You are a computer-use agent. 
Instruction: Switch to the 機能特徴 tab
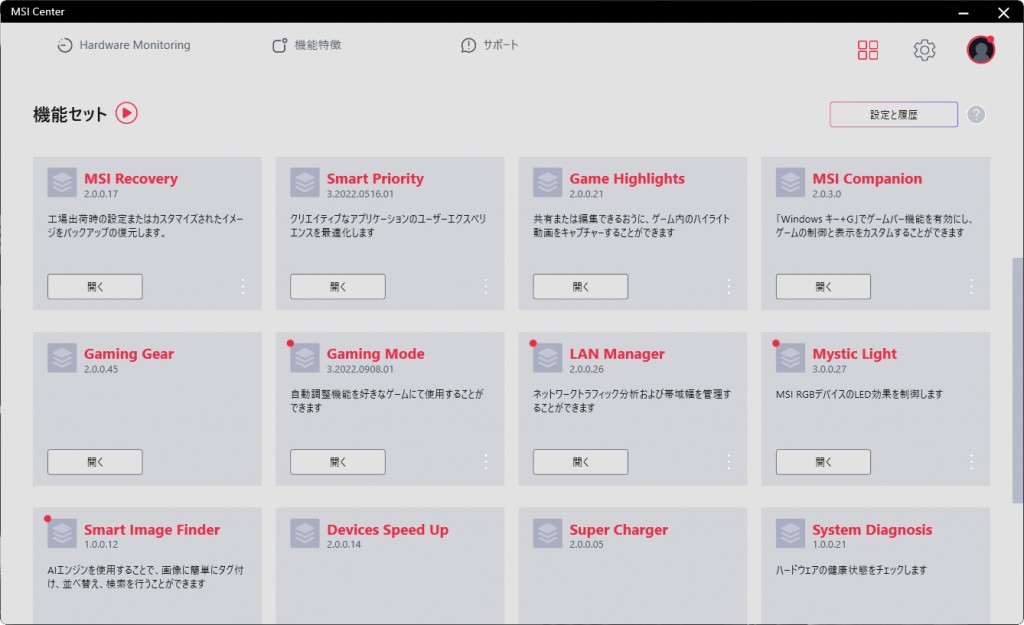pyautogui.click(x=307, y=45)
